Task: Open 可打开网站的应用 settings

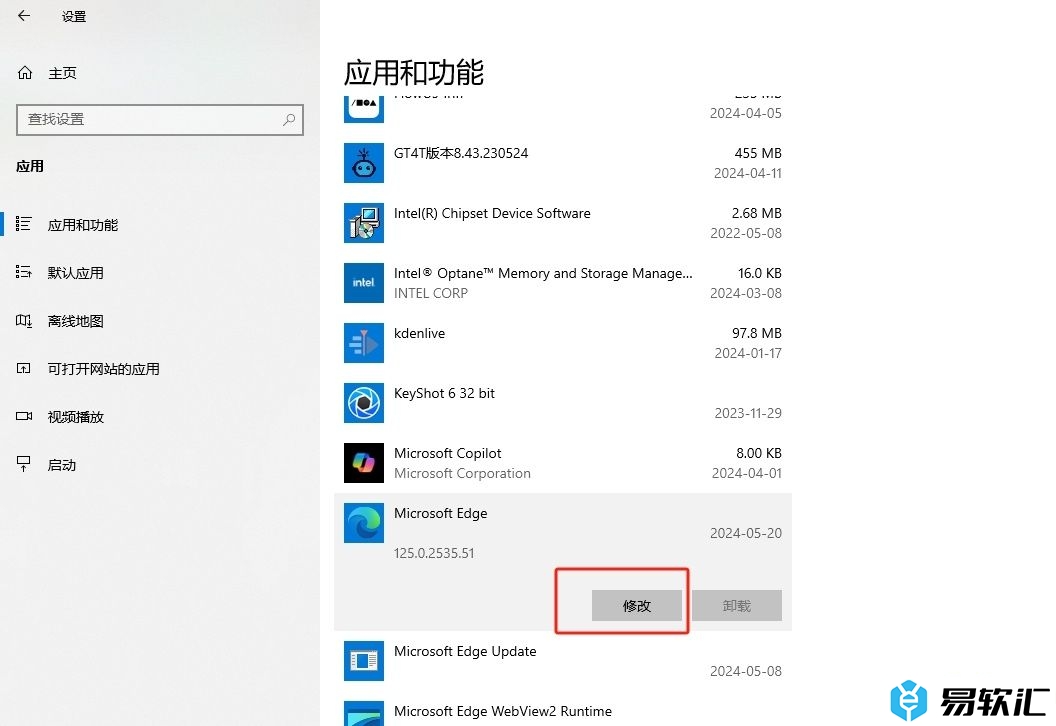Action: [x=104, y=369]
